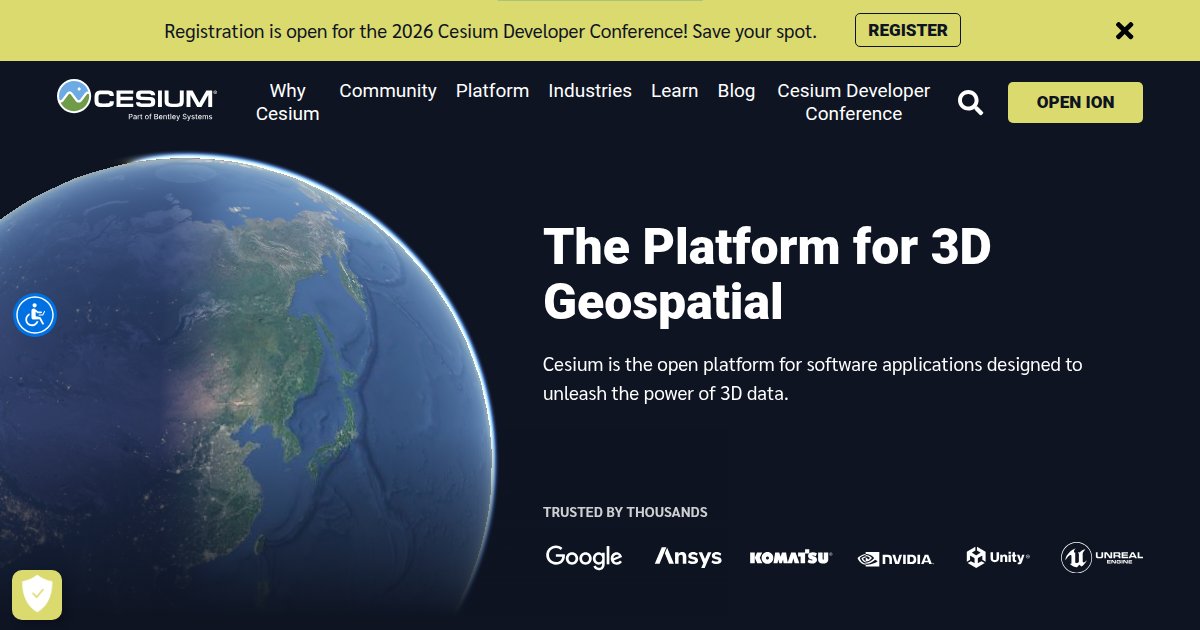Click the Unreal Engine logo
The image size is (1200, 630).
click(1102, 557)
